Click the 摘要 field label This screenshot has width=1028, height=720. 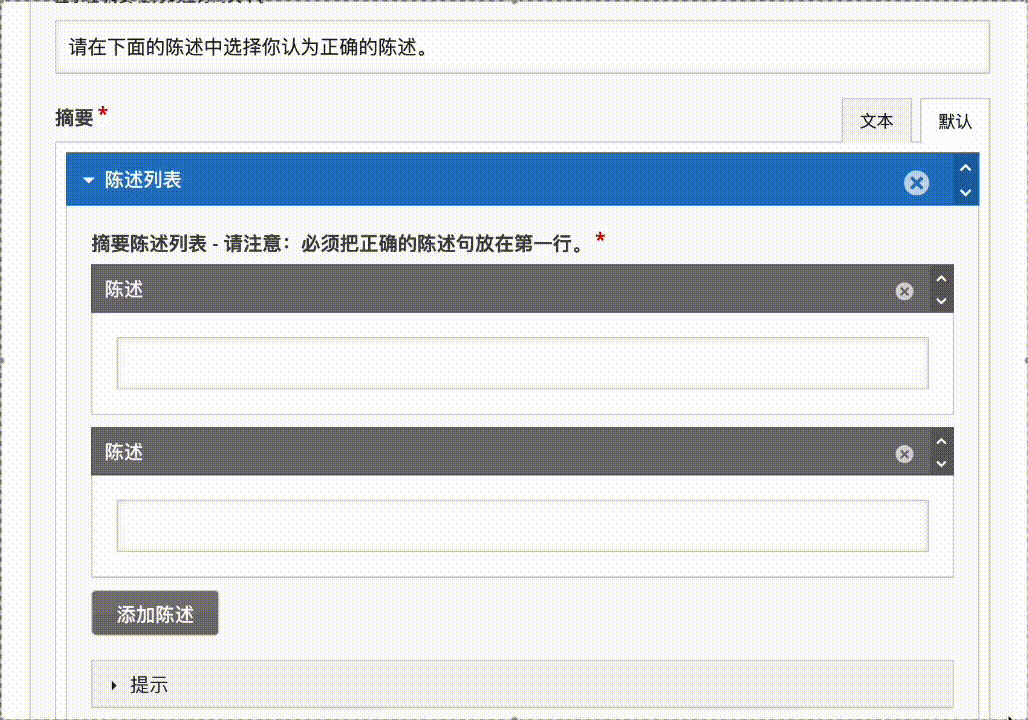coord(72,117)
